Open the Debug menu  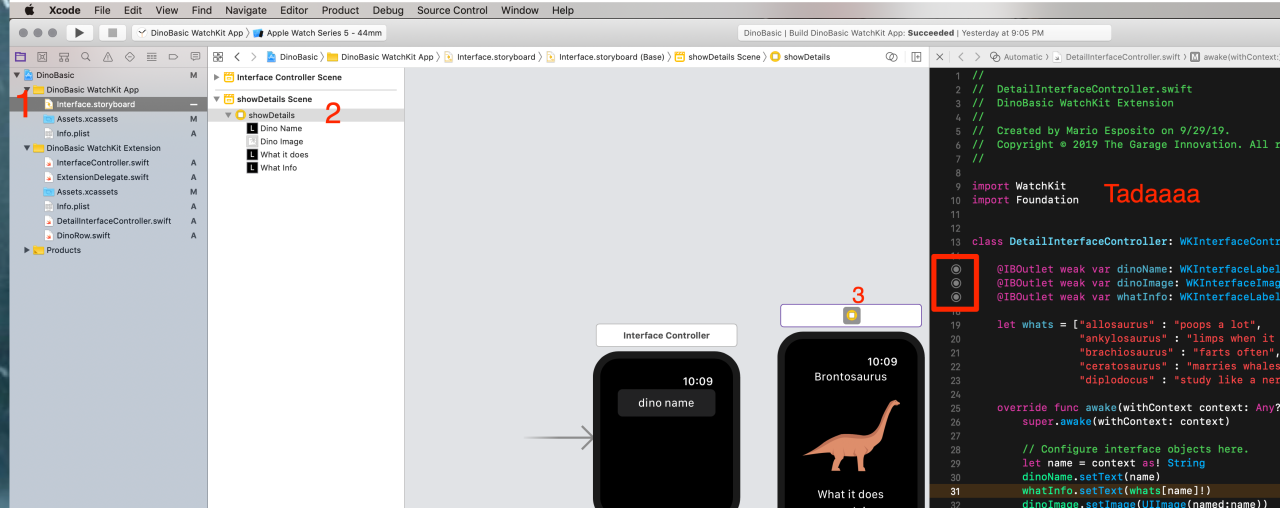[388, 10]
